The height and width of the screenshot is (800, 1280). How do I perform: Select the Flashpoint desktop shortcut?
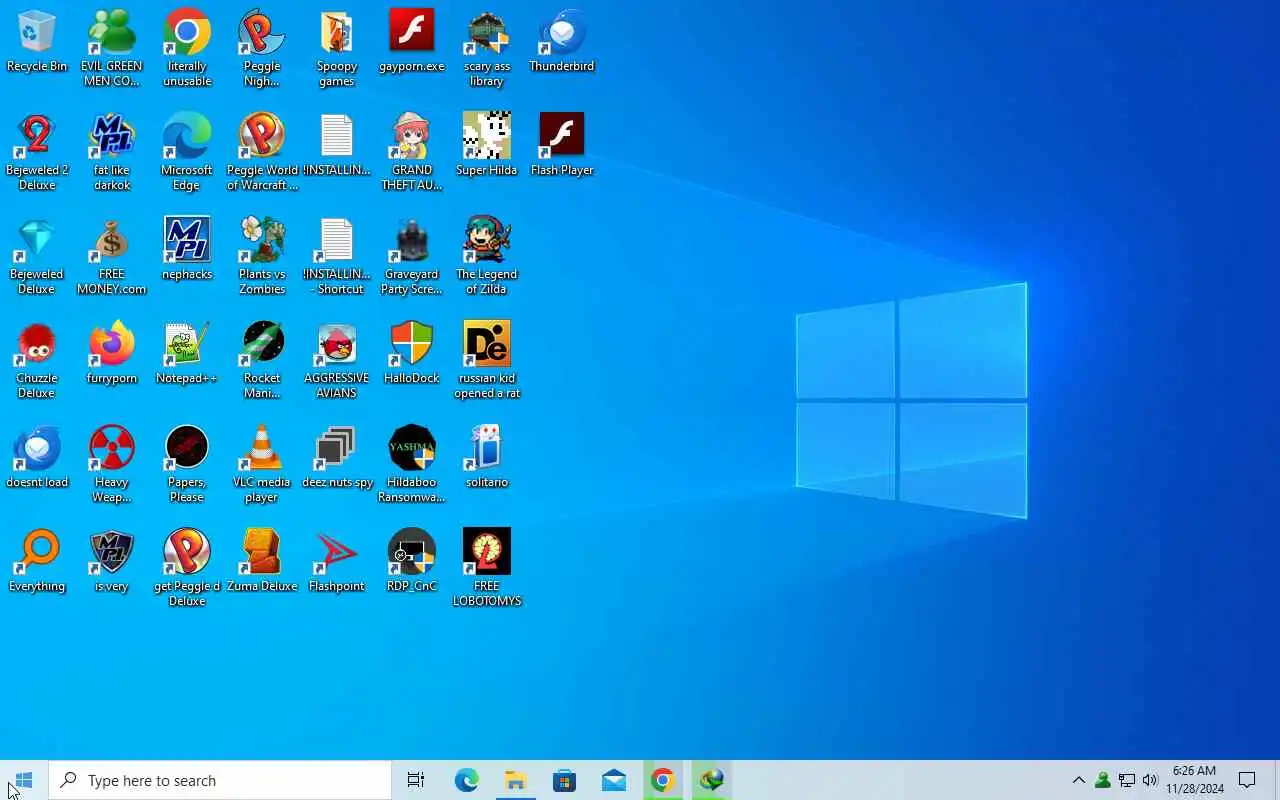pyautogui.click(x=337, y=562)
